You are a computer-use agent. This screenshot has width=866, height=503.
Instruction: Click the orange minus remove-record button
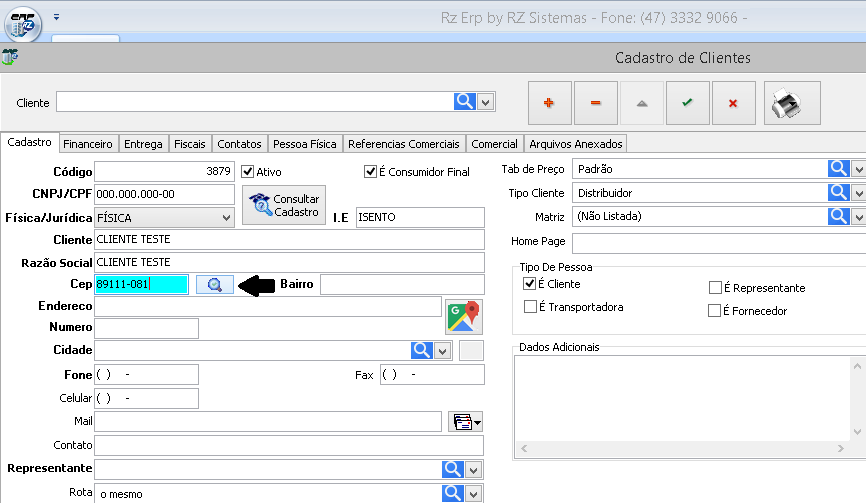pyautogui.click(x=595, y=103)
